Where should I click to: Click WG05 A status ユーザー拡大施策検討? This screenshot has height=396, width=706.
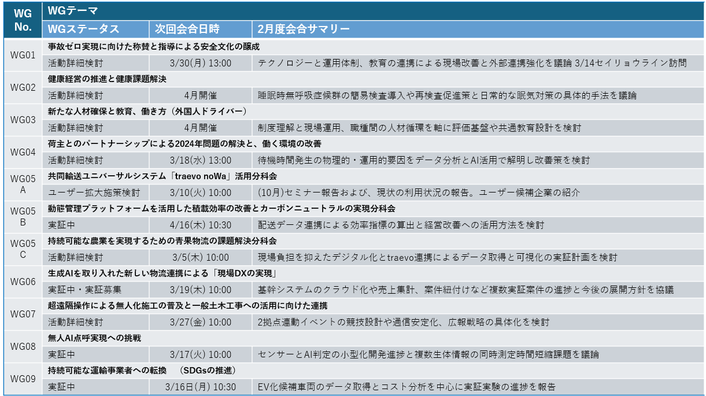click(94, 193)
